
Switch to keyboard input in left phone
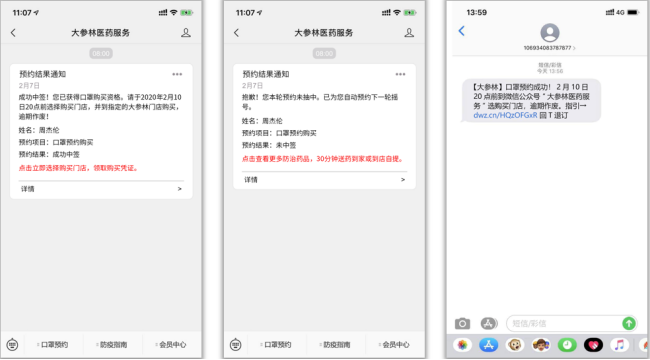(12, 344)
